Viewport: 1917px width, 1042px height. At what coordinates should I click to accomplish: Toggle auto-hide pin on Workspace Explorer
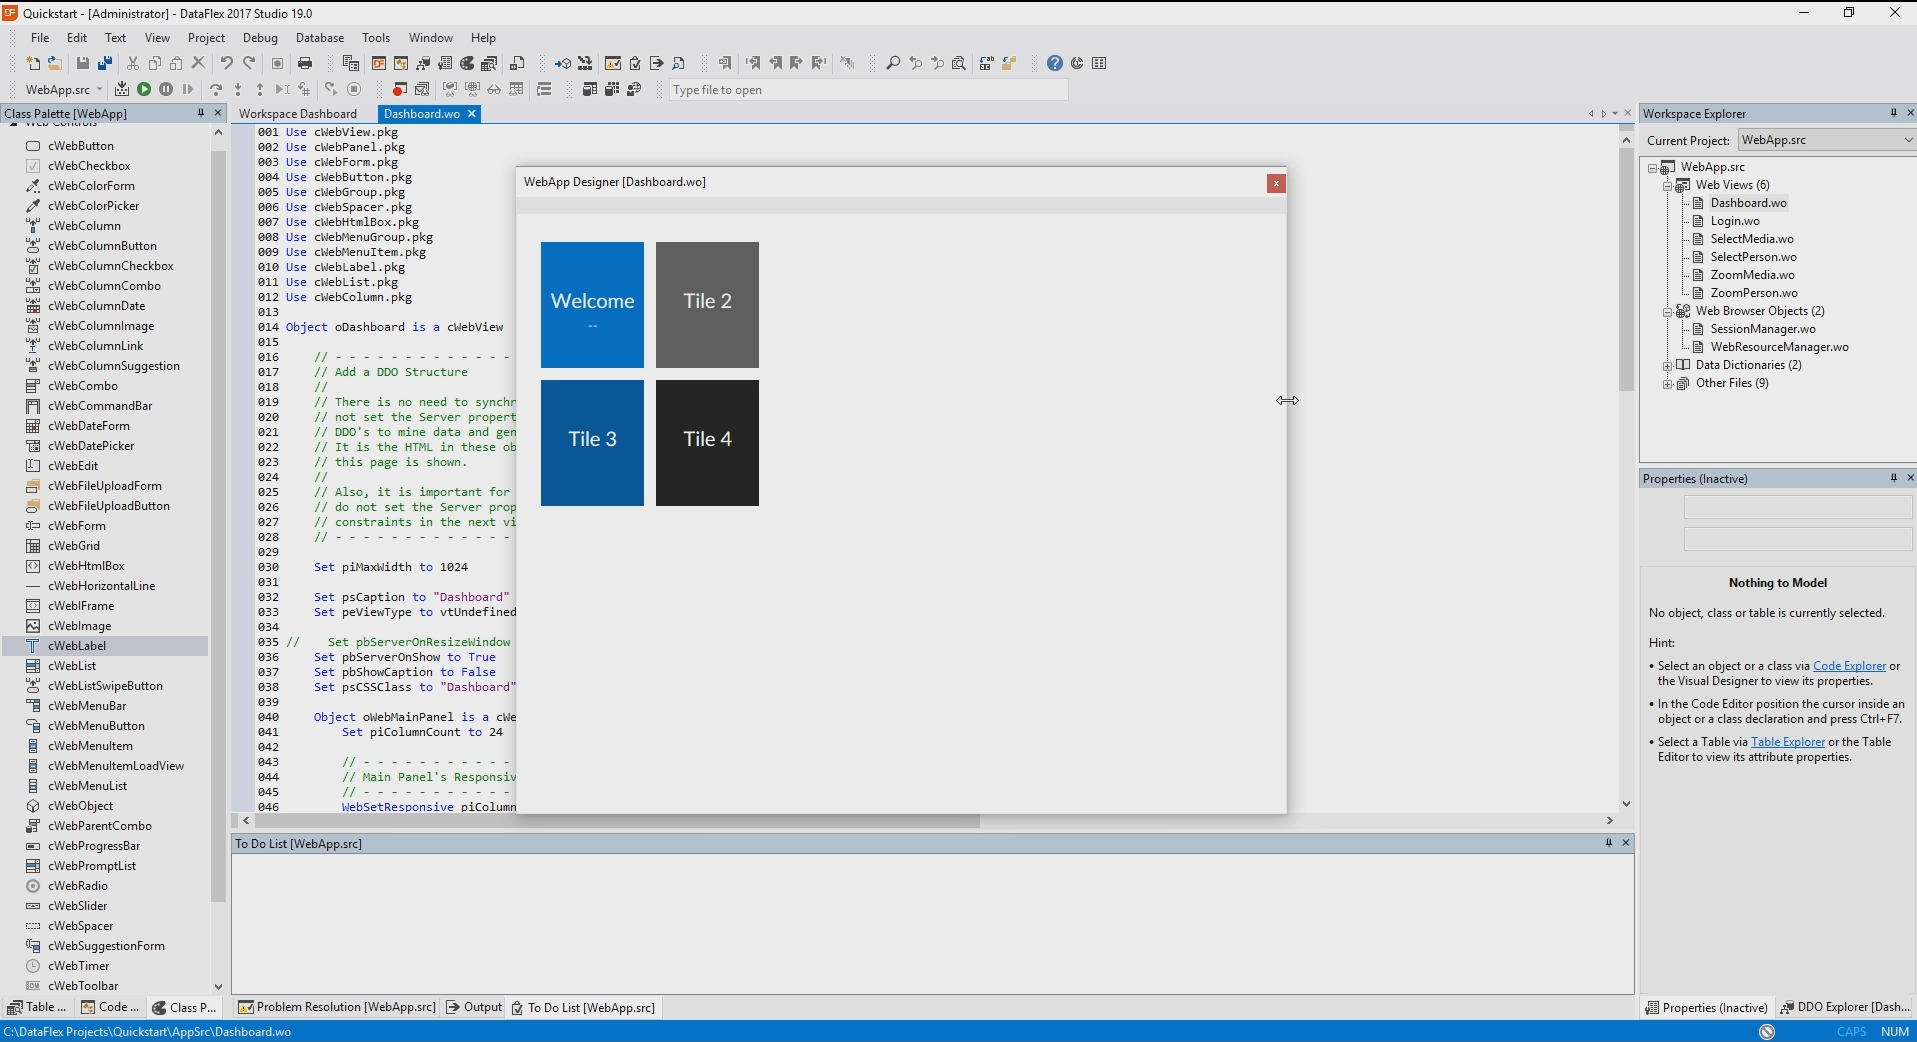point(1893,113)
